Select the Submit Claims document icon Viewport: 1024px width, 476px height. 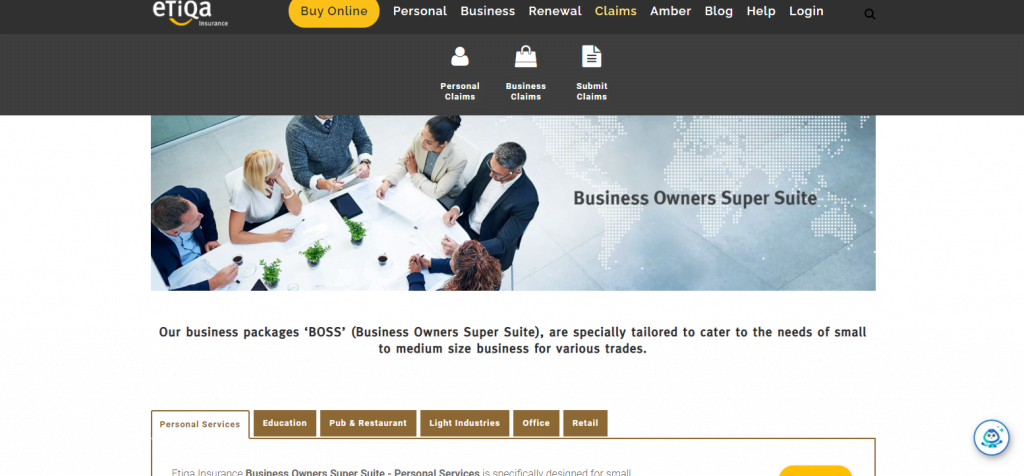[x=592, y=57]
